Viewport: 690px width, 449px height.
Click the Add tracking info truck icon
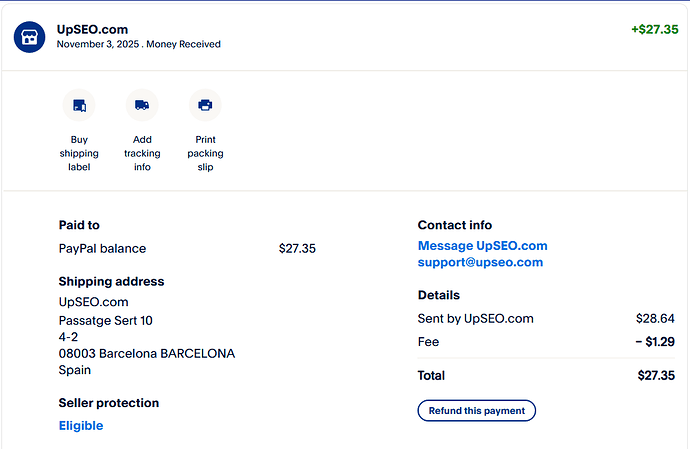(x=142, y=105)
